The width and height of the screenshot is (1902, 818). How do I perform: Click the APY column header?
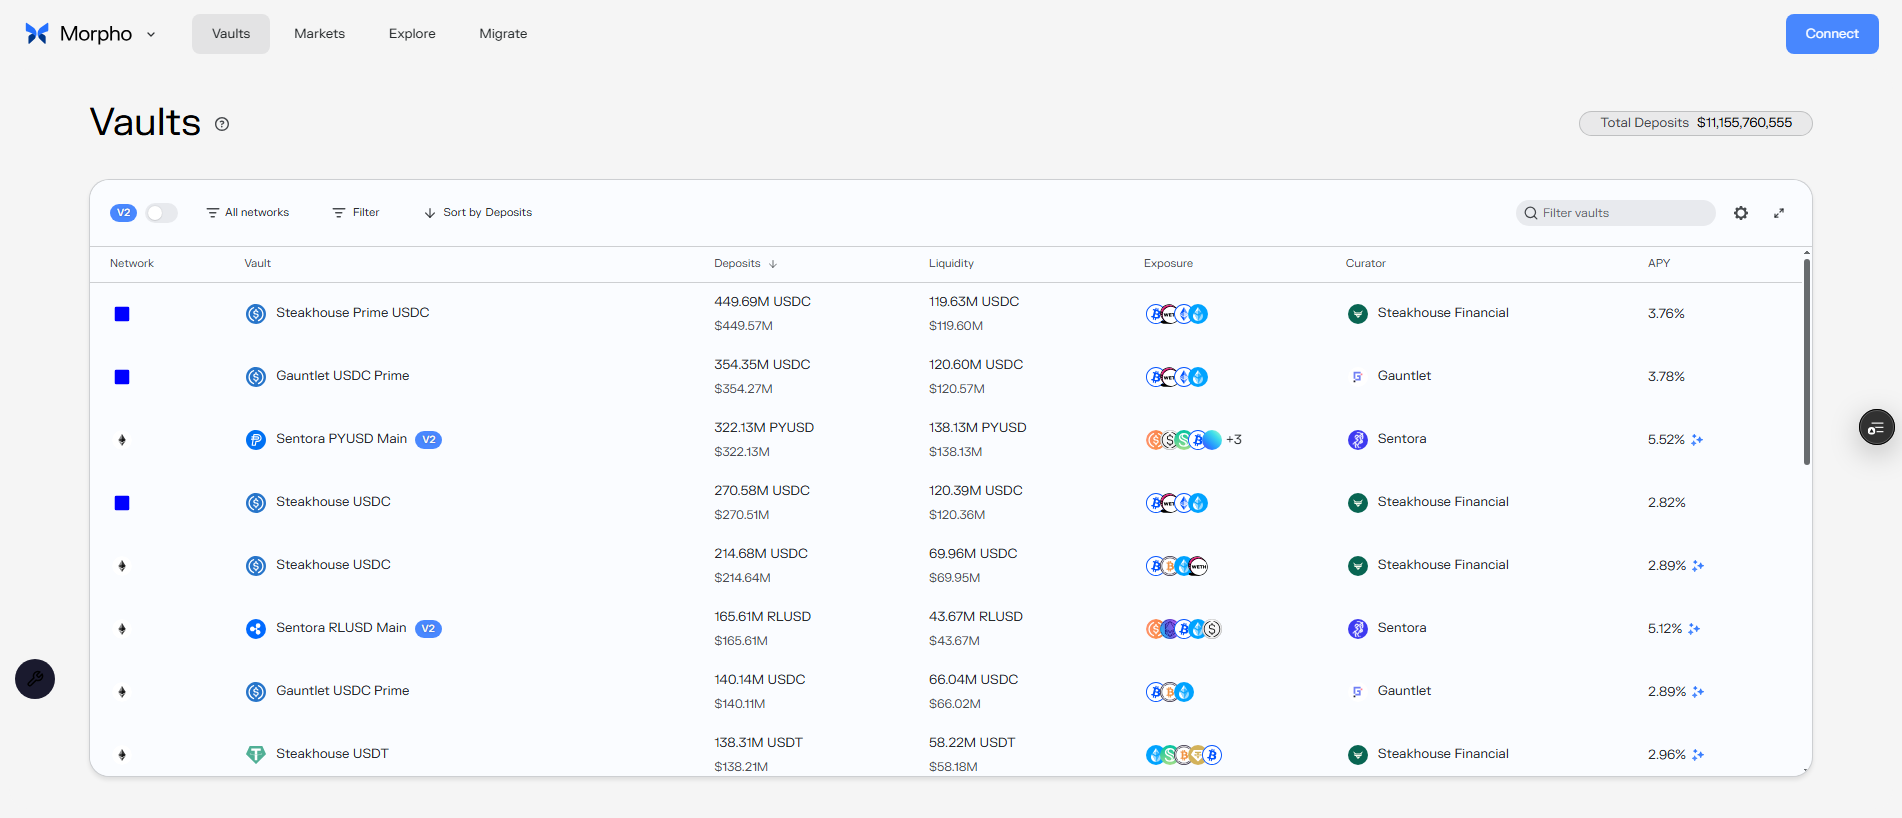[1659, 264]
